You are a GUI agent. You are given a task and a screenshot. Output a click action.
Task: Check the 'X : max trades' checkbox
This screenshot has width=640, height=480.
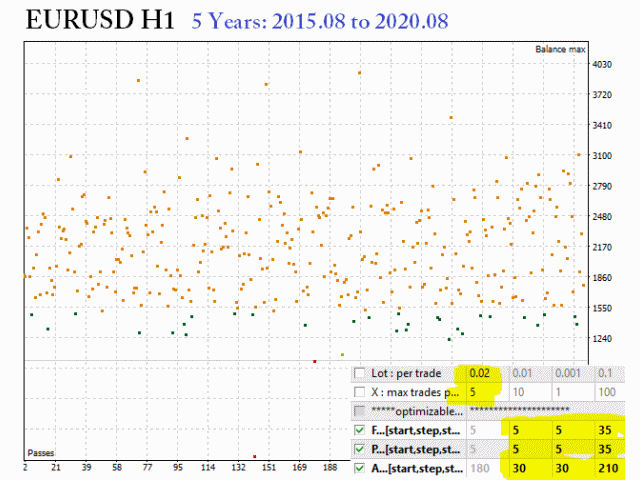coord(360,392)
